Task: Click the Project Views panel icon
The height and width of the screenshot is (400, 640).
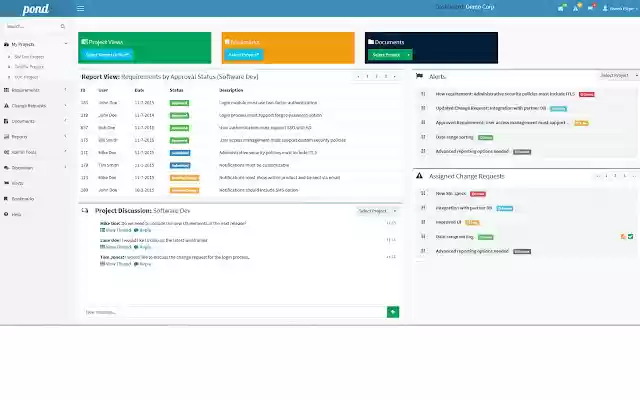Action: coord(84,42)
